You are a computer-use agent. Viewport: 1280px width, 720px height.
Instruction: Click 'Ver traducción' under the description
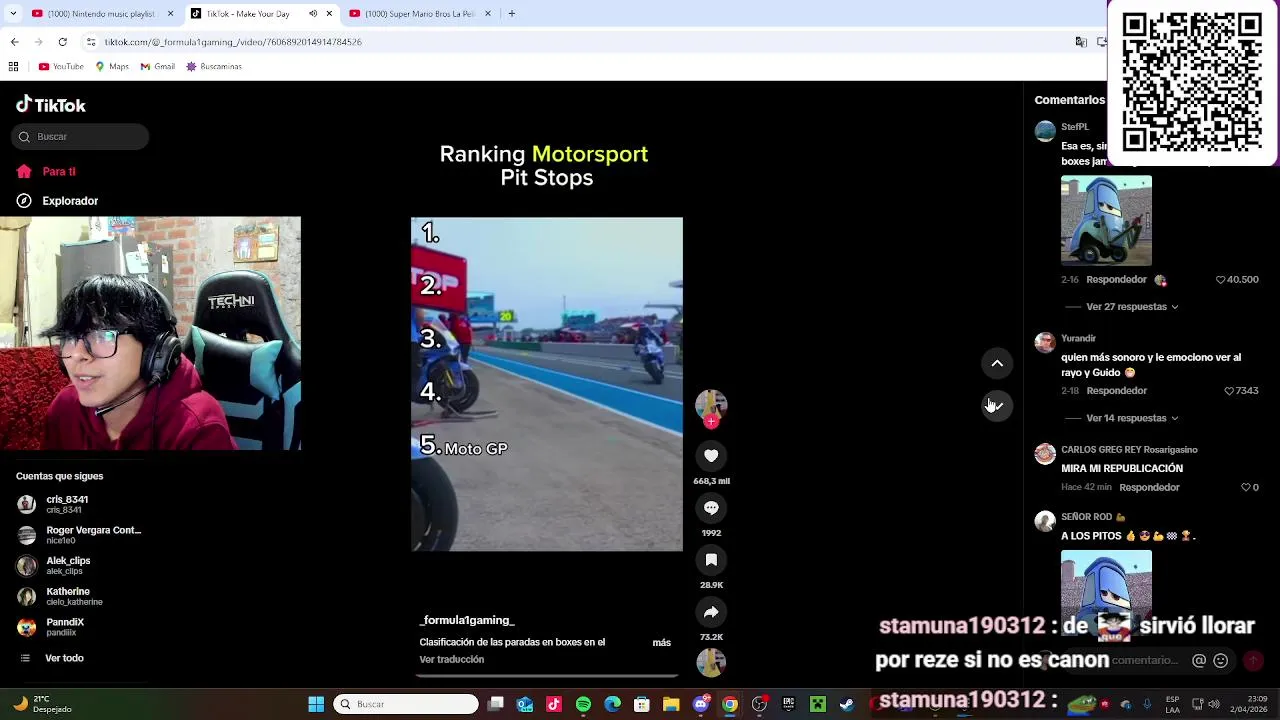click(x=452, y=659)
